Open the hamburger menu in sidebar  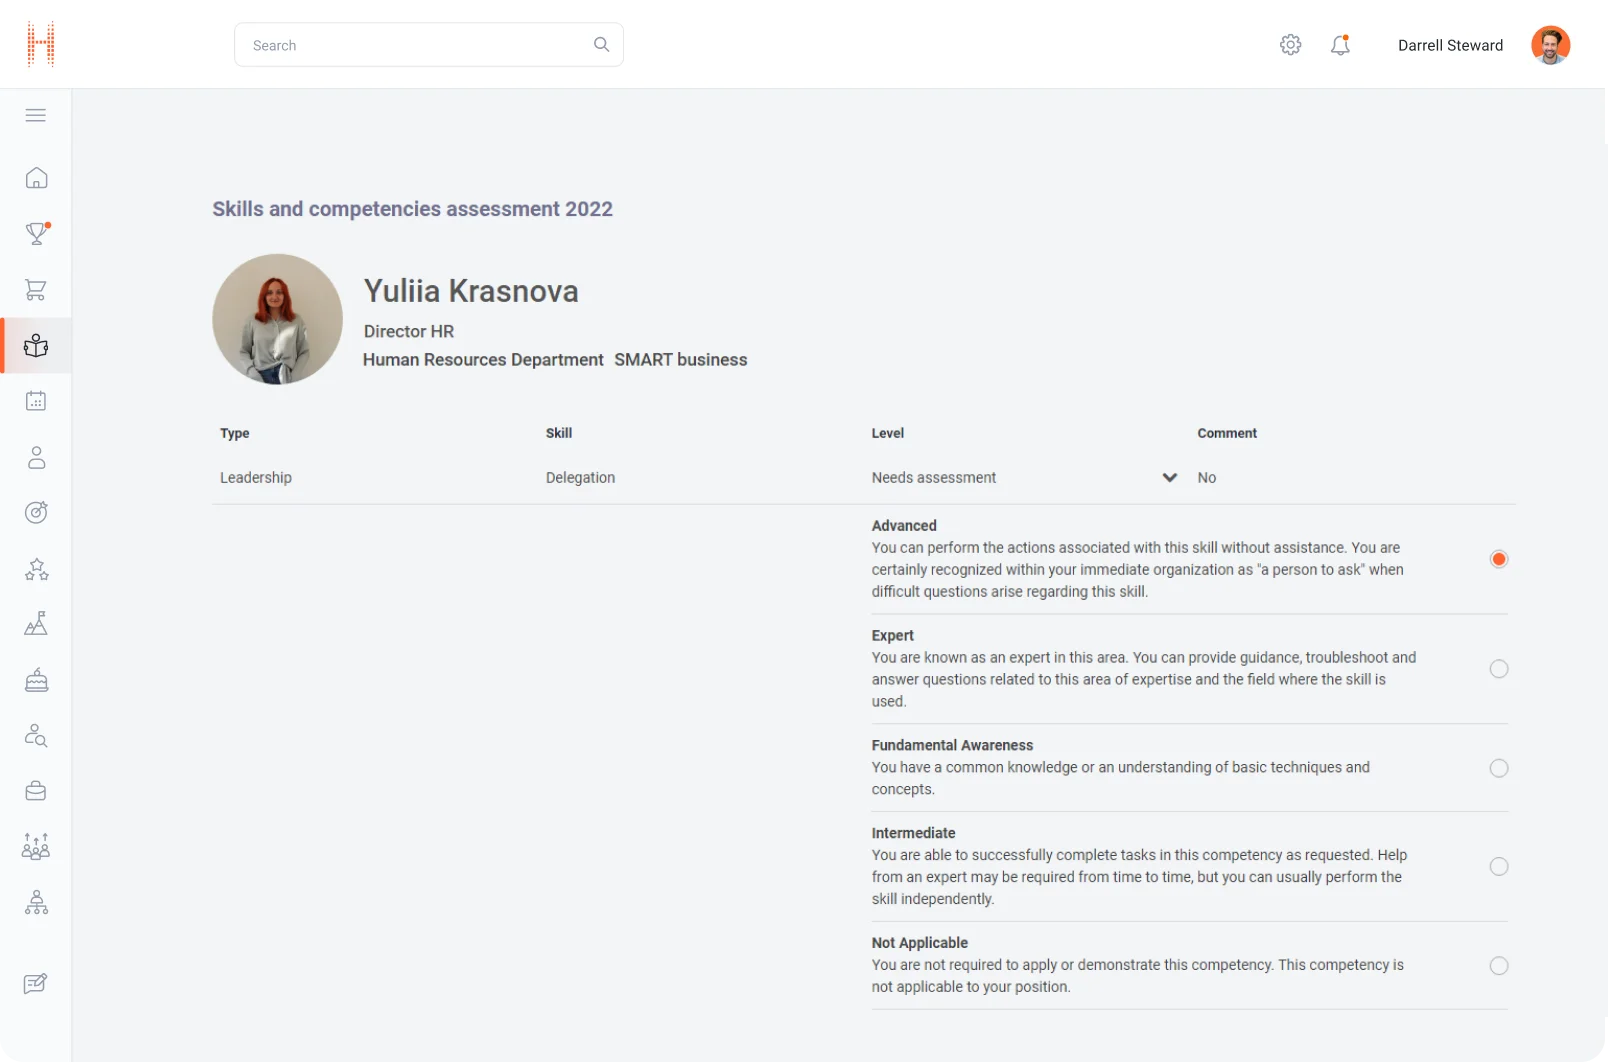pos(36,115)
